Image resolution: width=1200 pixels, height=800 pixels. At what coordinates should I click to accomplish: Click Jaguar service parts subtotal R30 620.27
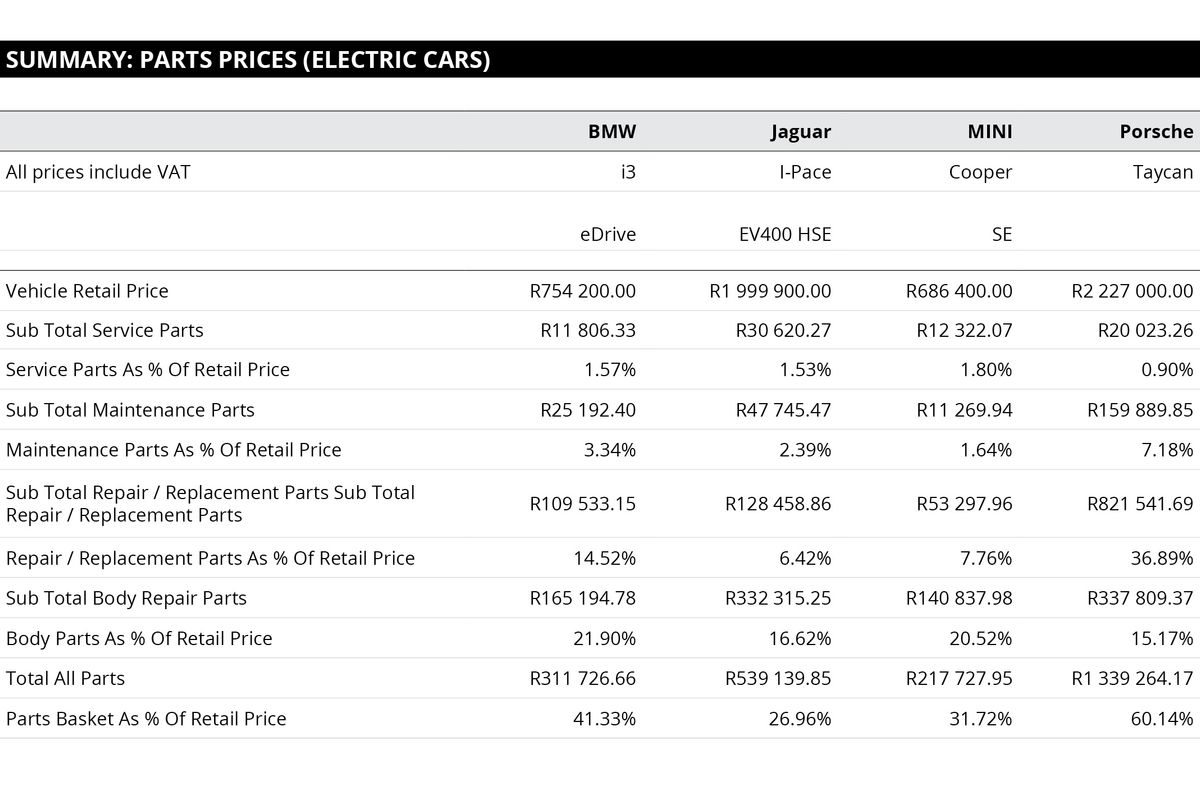point(783,330)
